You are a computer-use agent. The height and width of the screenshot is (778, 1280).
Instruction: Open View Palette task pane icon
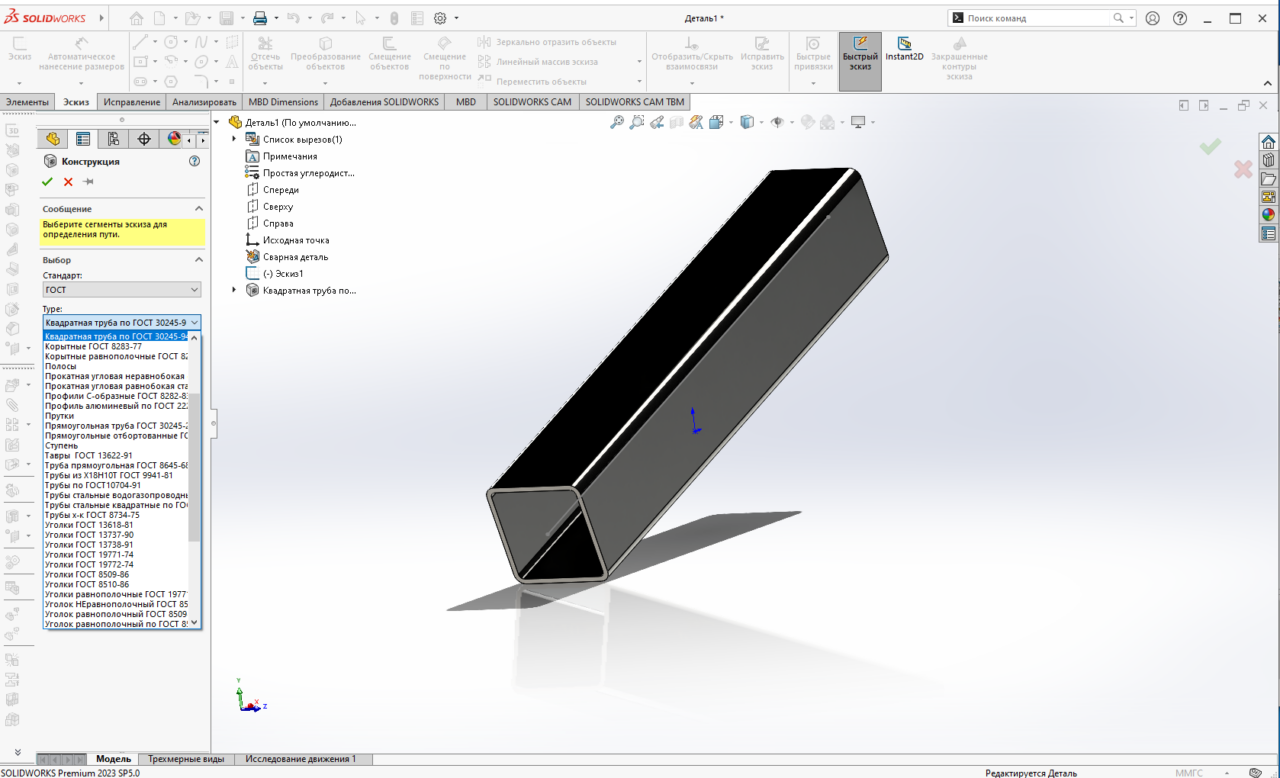pyautogui.click(x=1268, y=196)
